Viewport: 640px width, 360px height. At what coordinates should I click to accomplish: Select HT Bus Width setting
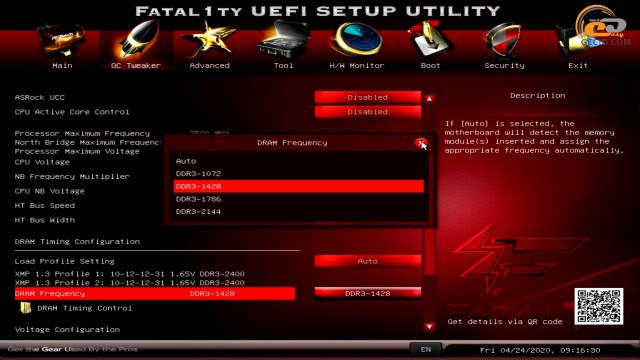[x=45, y=220]
